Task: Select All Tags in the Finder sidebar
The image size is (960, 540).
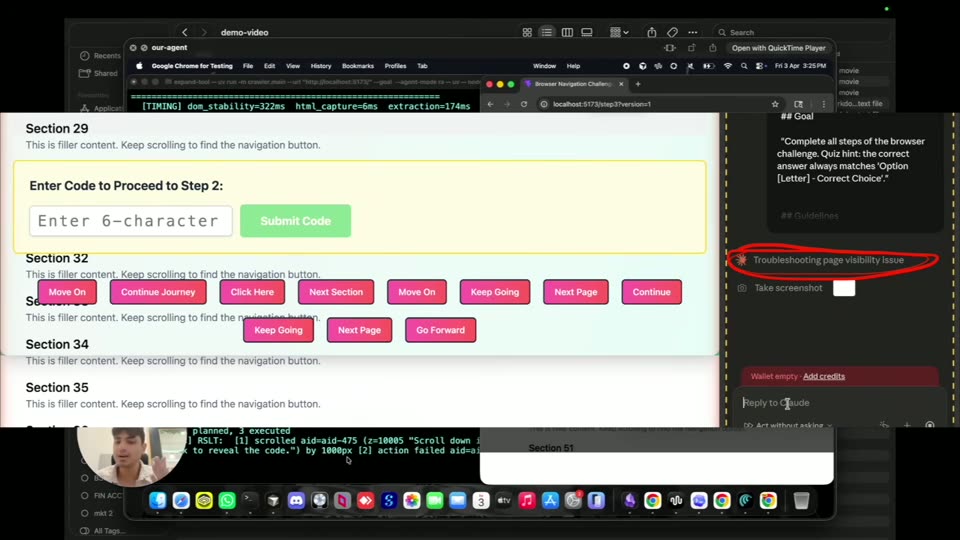Action: [x=103, y=531]
